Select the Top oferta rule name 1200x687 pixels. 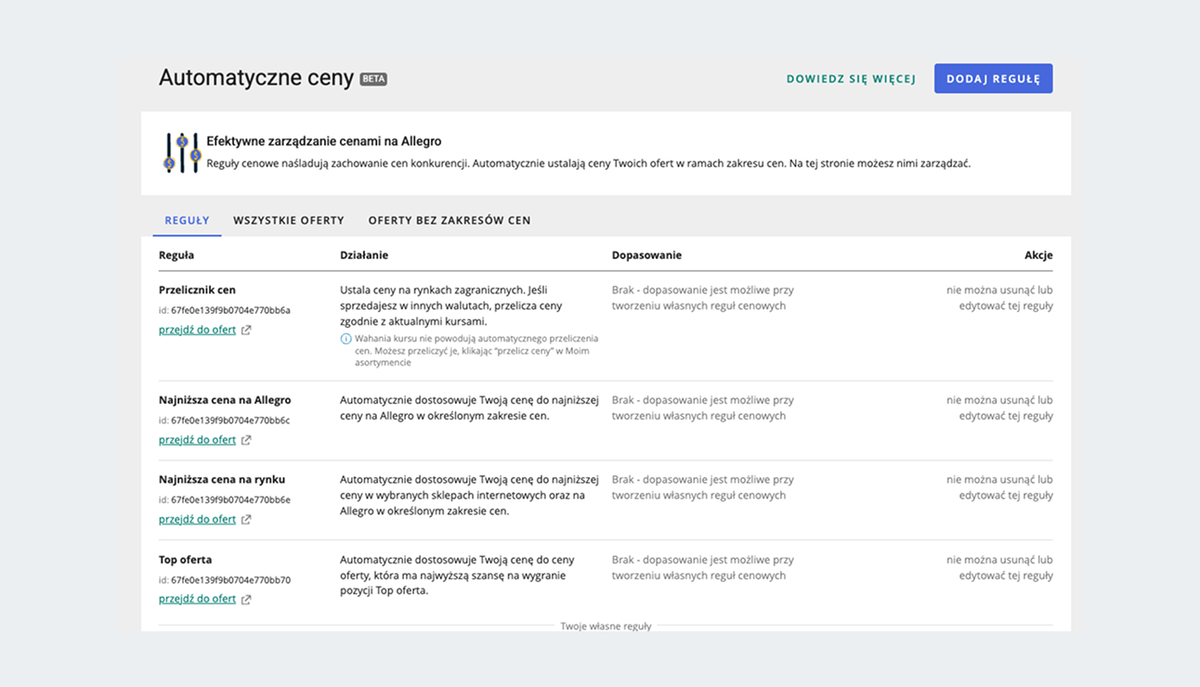click(x=185, y=560)
